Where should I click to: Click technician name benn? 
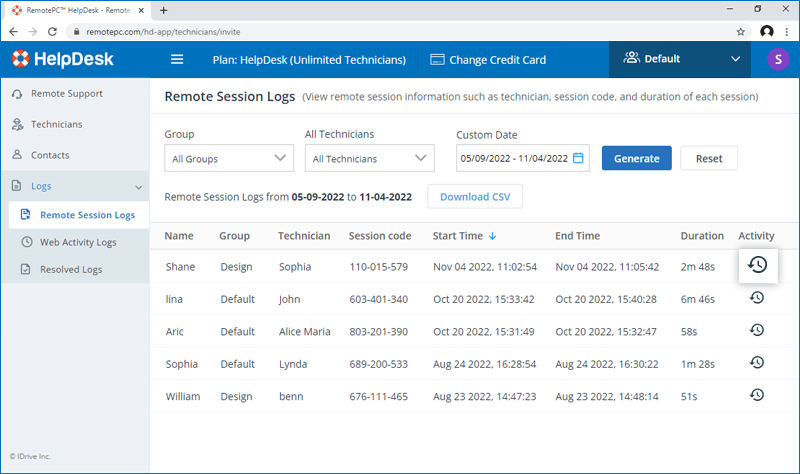[291, 396]
